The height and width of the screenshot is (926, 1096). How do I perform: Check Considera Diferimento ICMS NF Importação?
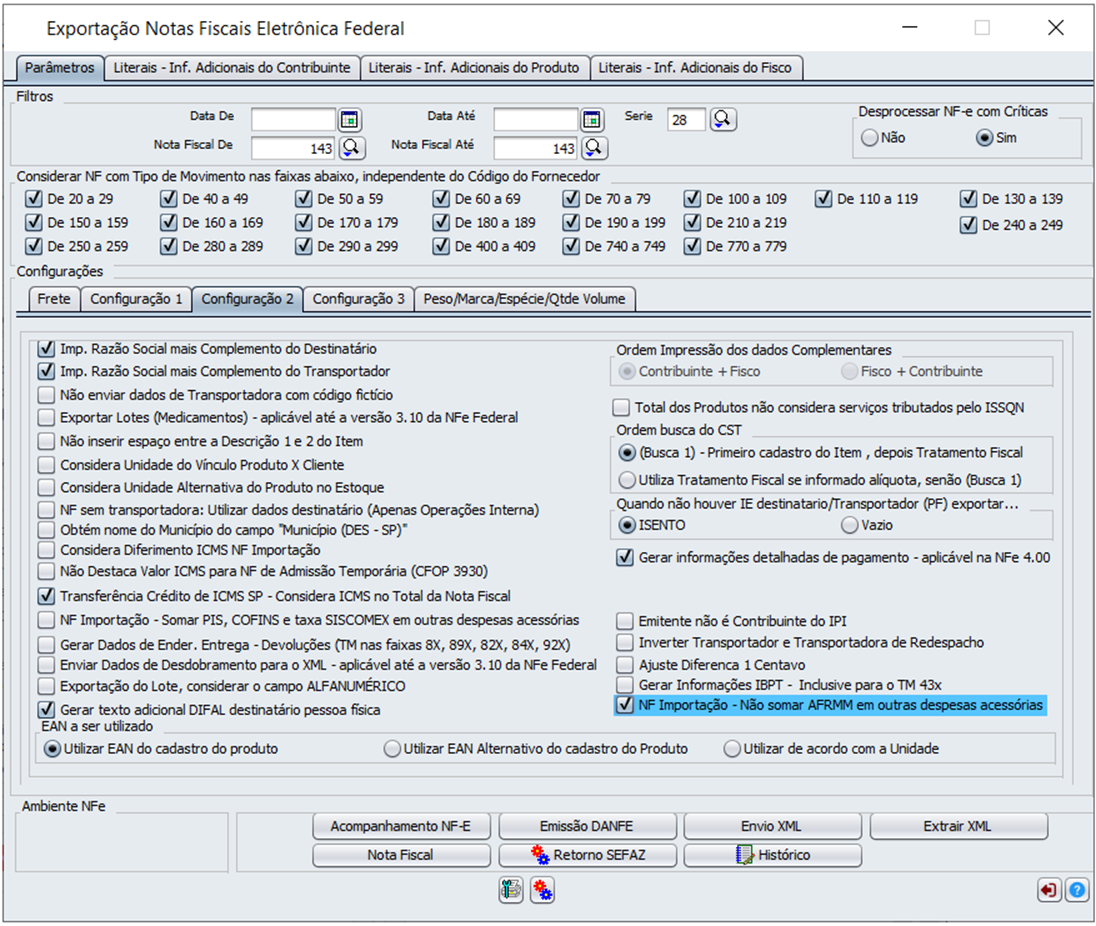pos(46,550)
